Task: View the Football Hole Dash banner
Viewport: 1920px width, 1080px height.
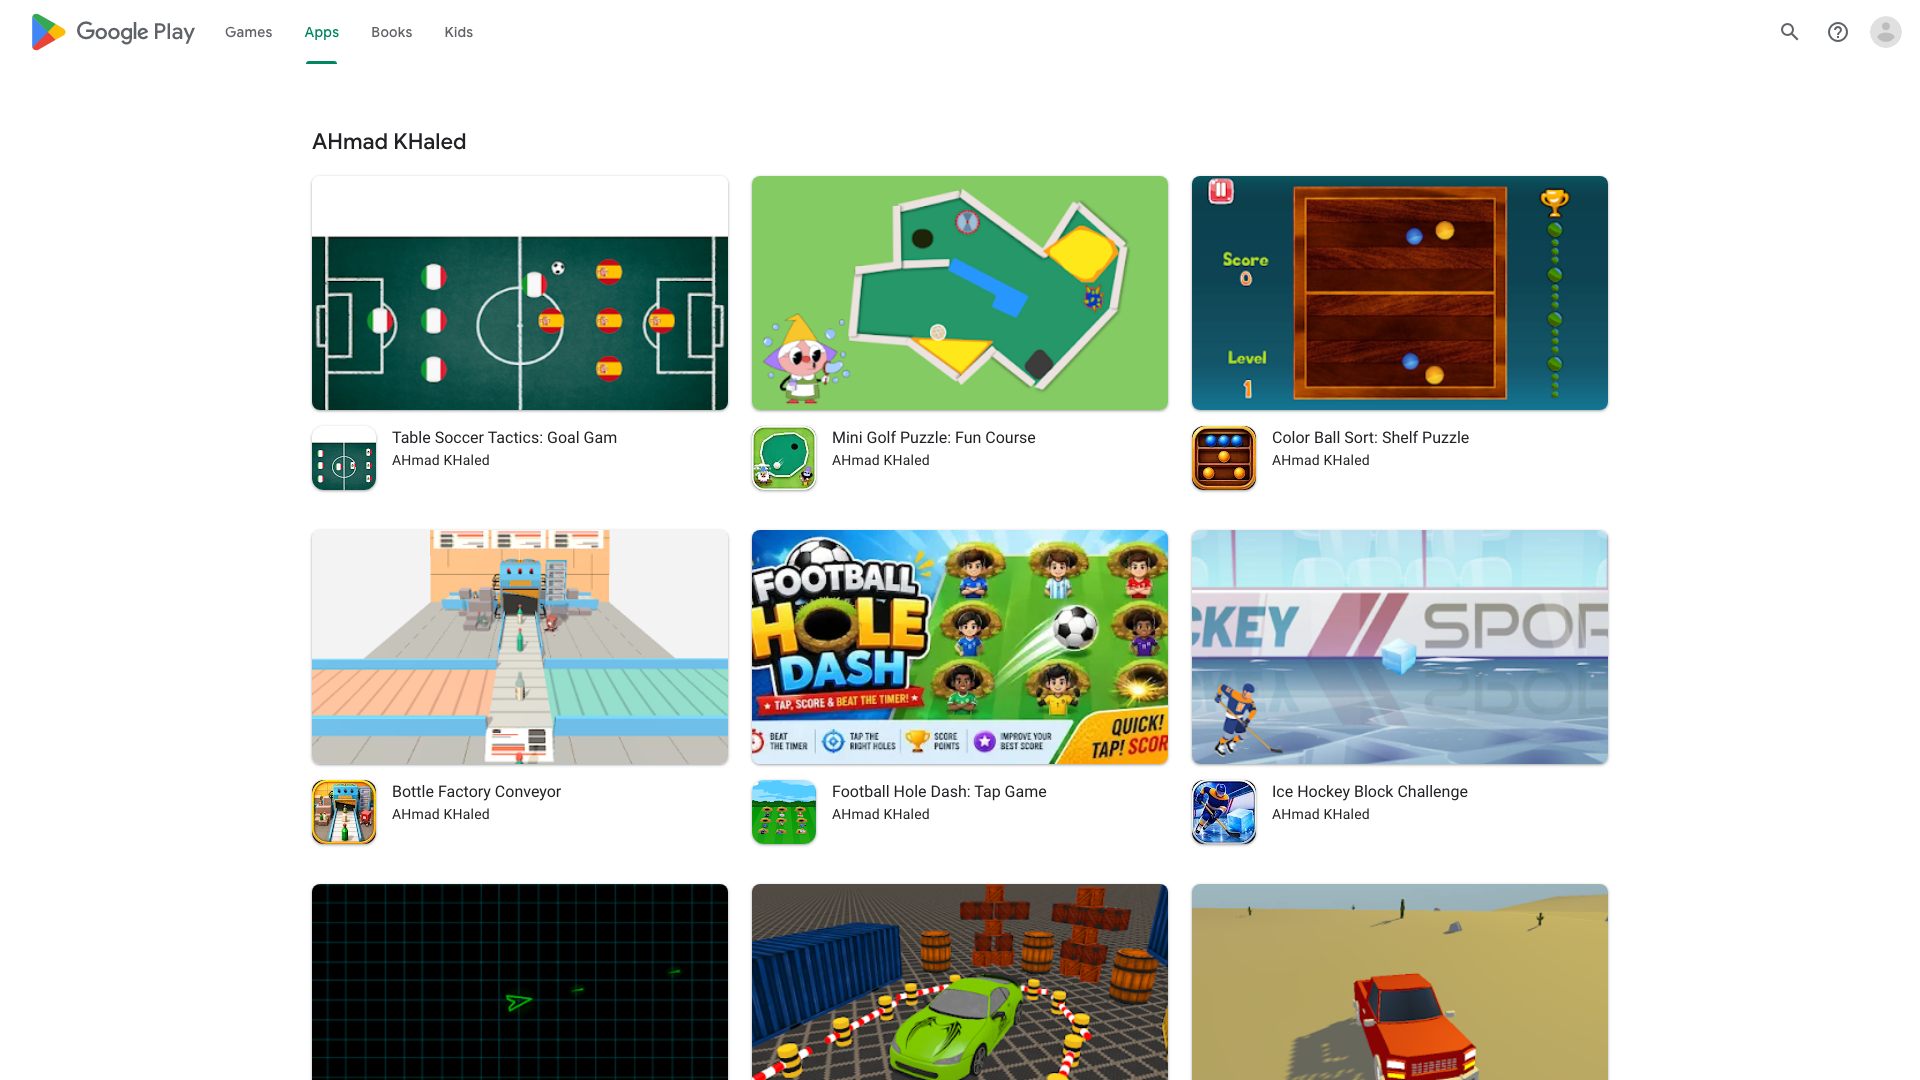Action: [960, 647]
